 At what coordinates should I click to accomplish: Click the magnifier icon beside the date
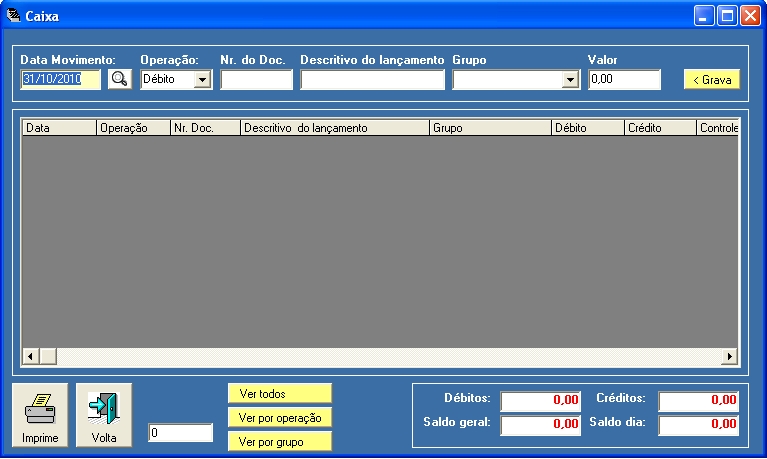[x=120, y=79]
